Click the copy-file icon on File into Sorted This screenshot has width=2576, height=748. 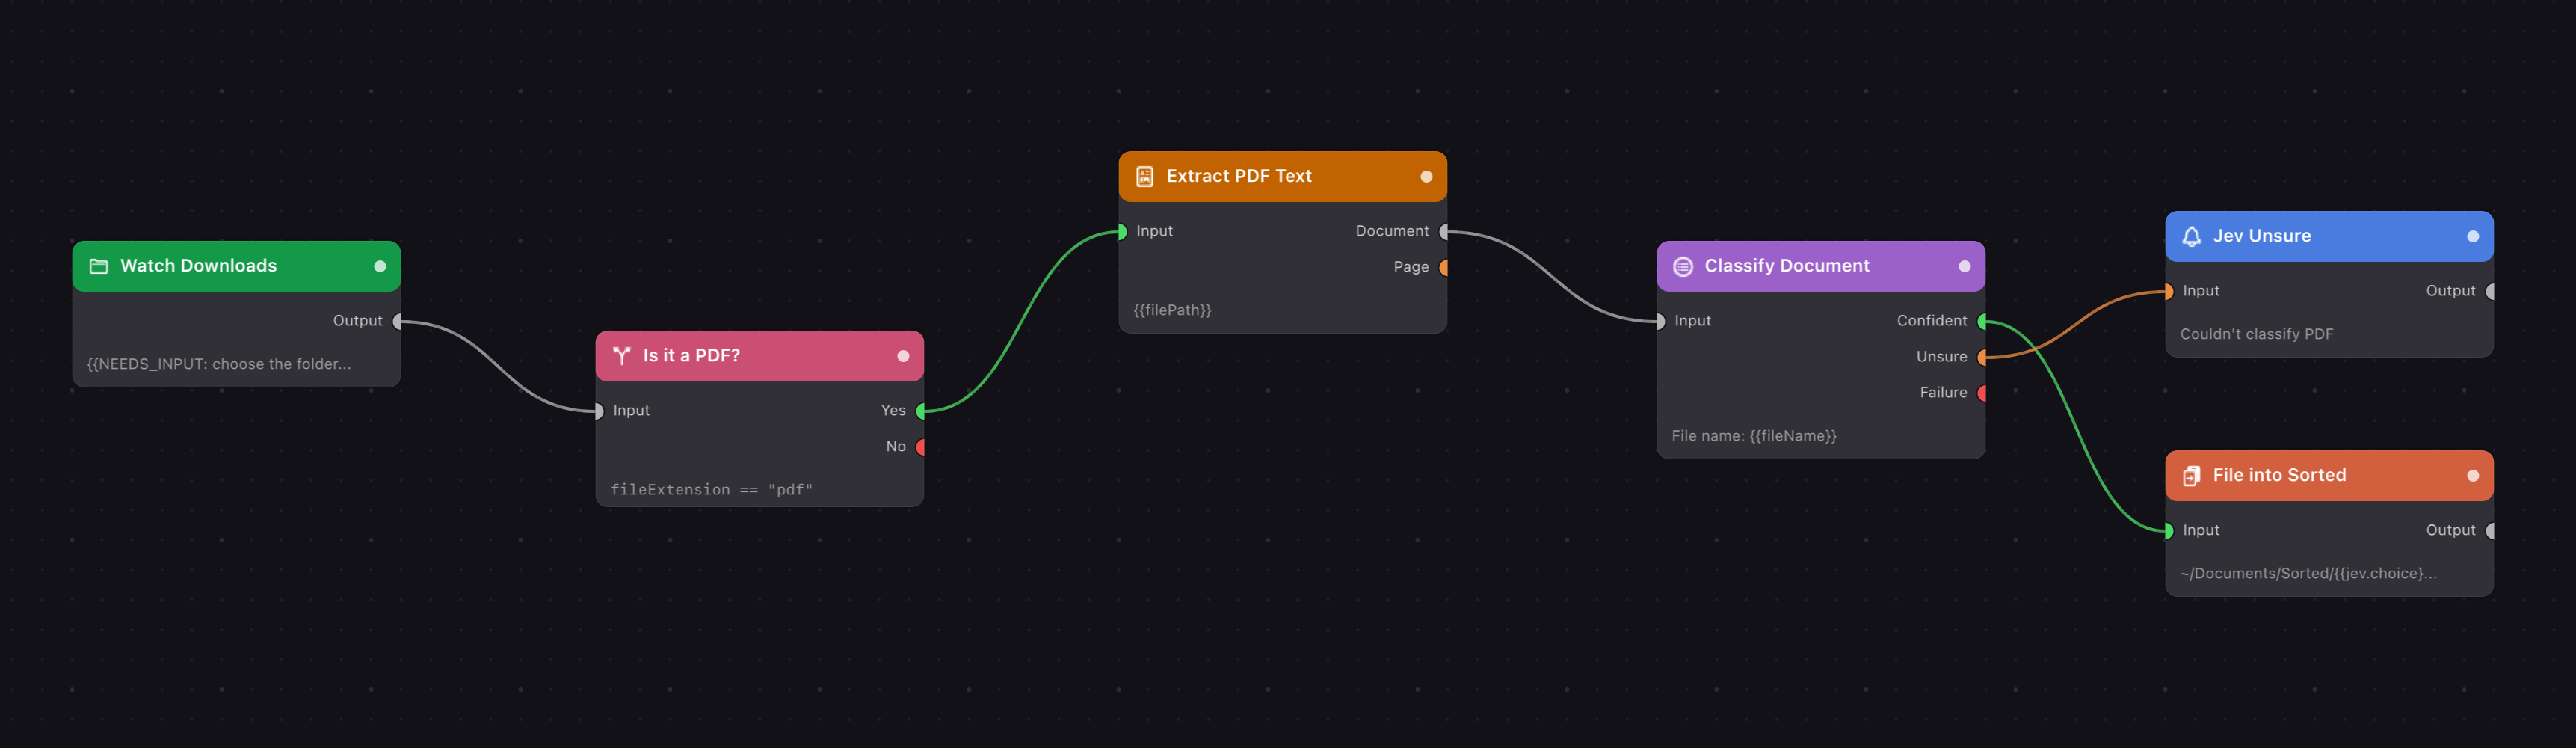coord(2191,476)
